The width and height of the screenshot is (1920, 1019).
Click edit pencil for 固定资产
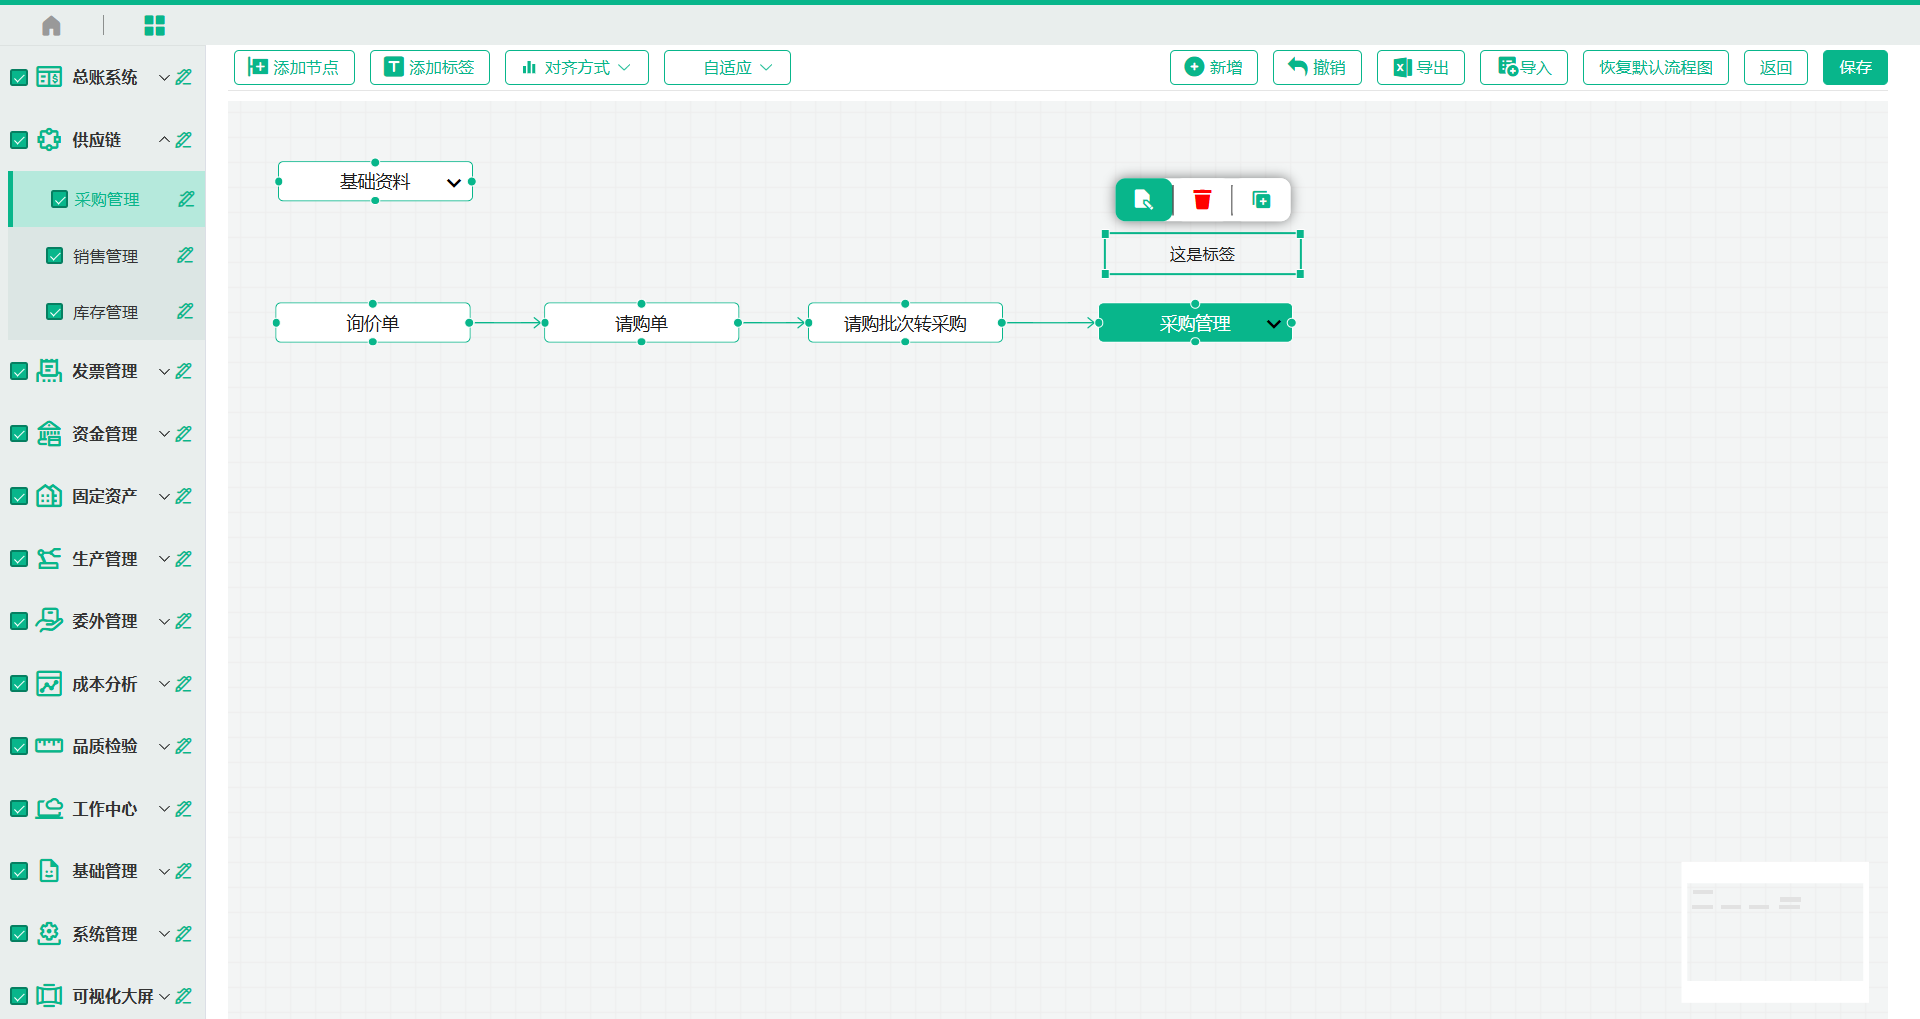click(184, 496)
